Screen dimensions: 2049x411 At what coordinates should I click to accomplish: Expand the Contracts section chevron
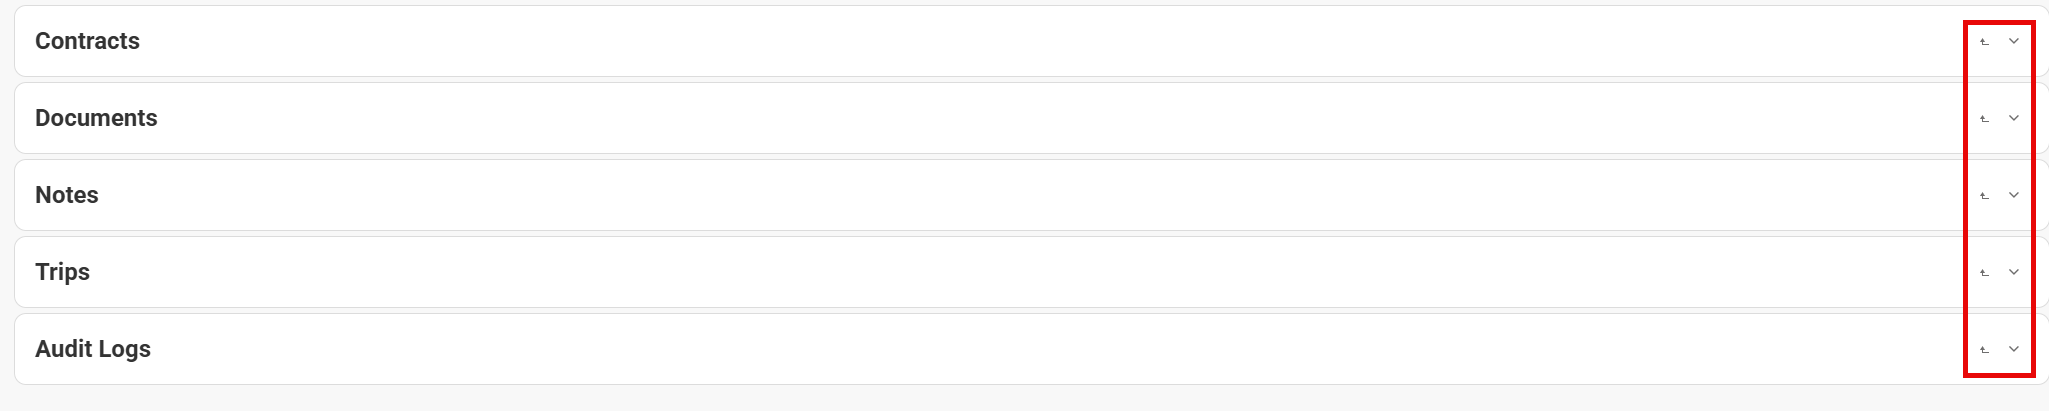pyautogui.click(x=2014, y=41)
